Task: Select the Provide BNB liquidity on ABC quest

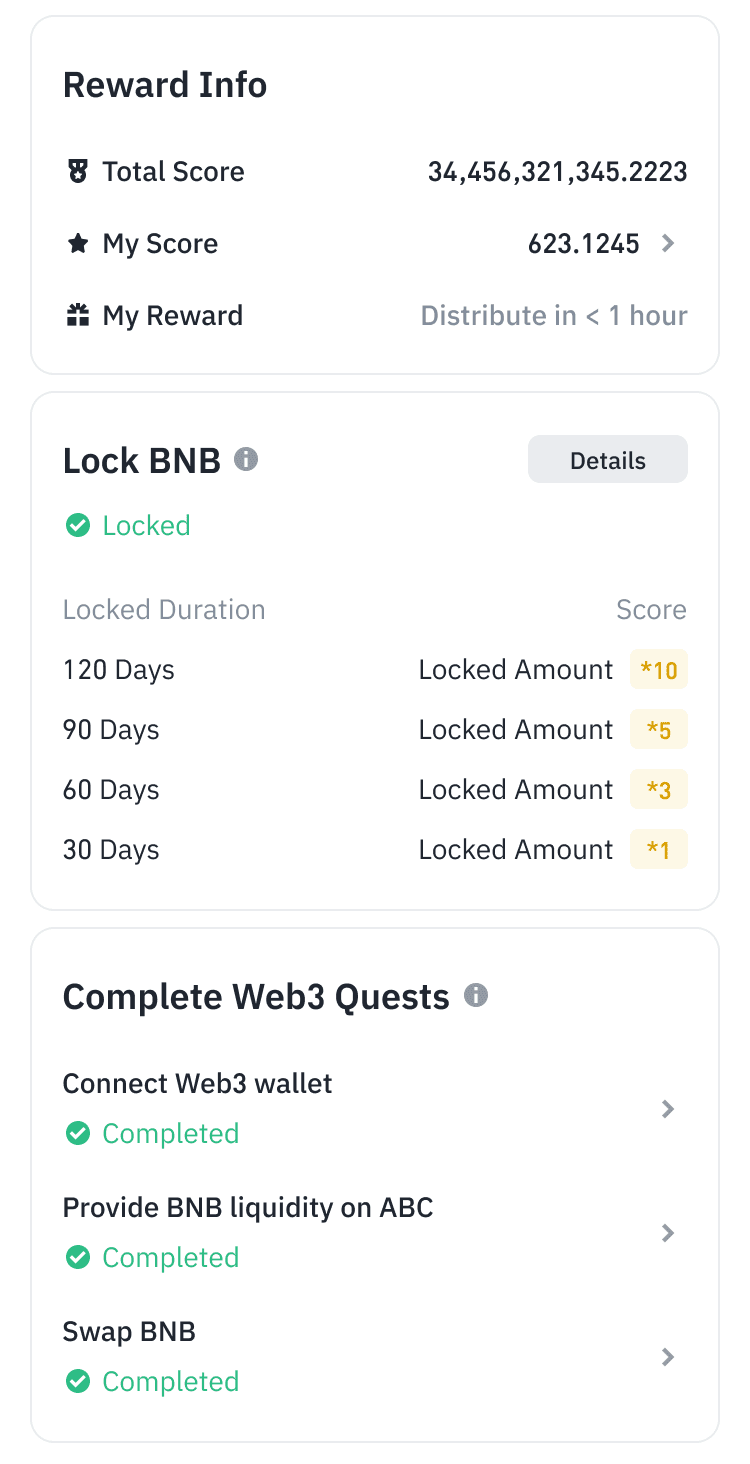Action: pos(248,1208)
